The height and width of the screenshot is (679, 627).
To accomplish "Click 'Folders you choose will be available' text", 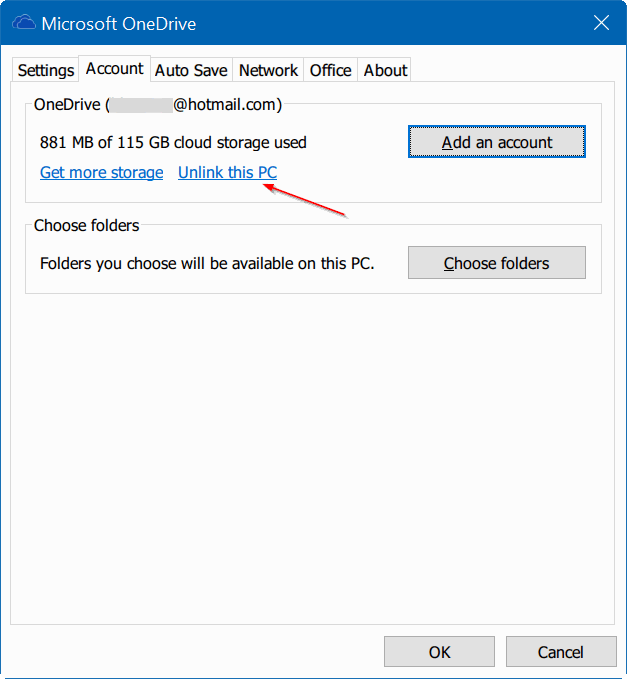I will (x=207, y=263).
